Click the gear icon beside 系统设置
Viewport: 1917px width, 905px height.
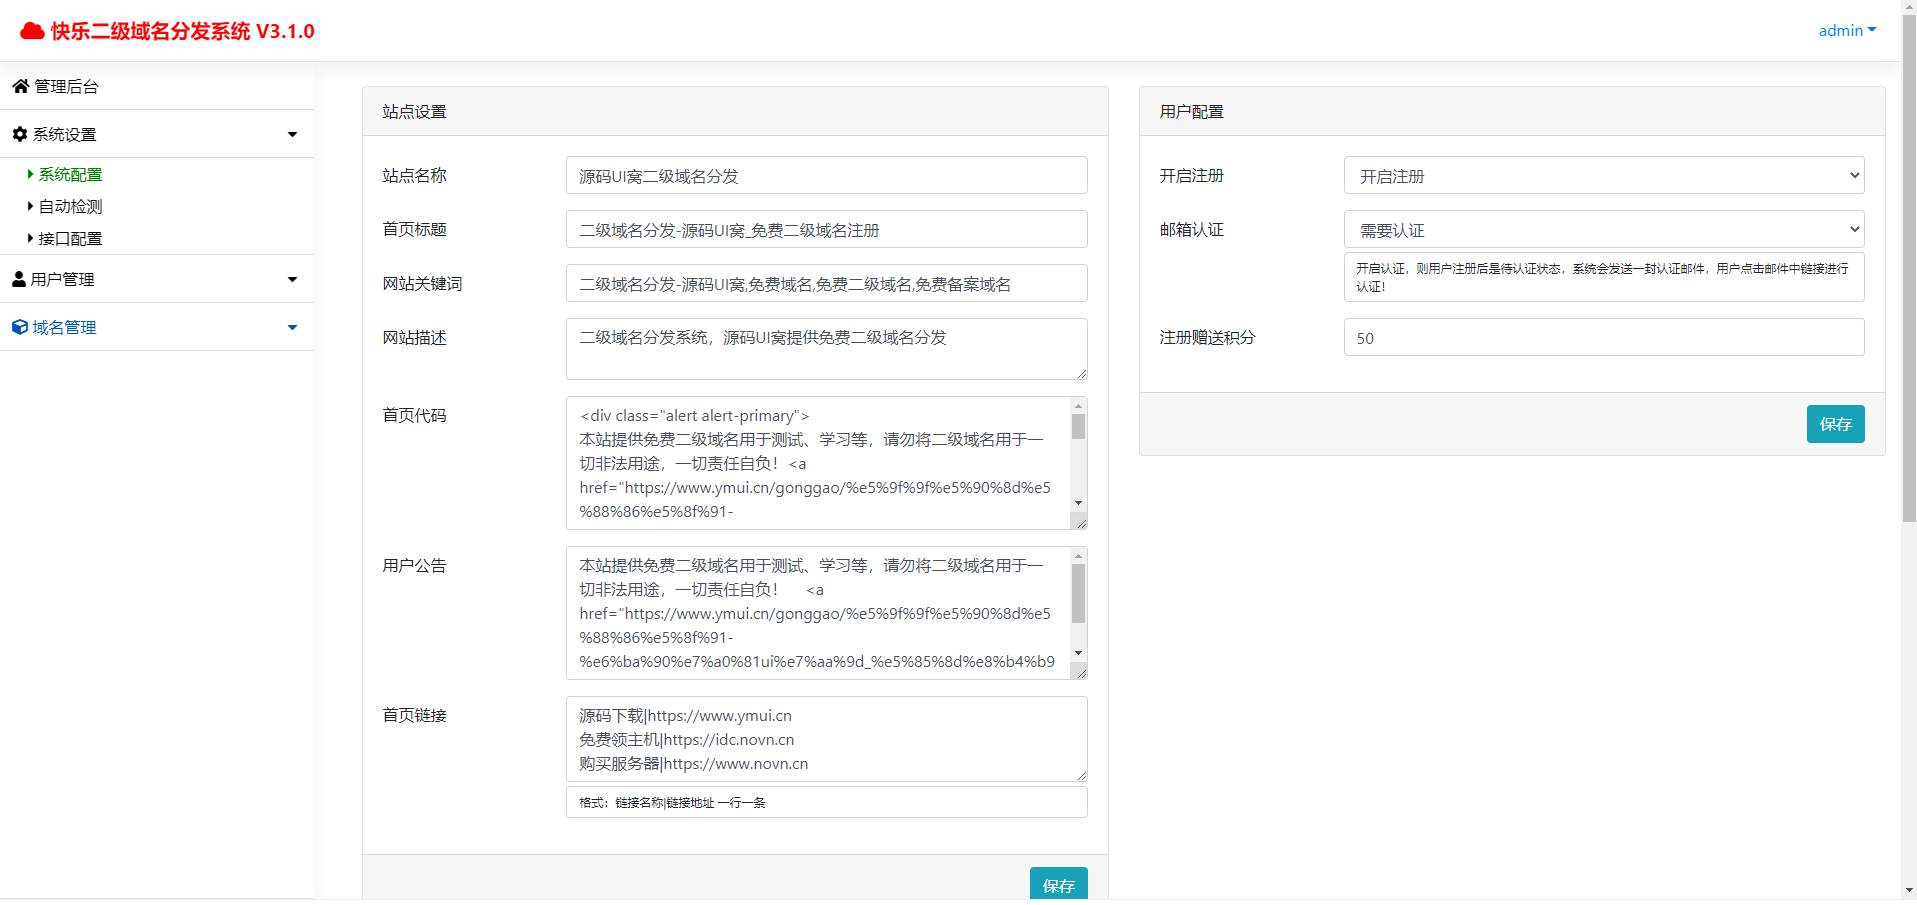tap(20, 134)
